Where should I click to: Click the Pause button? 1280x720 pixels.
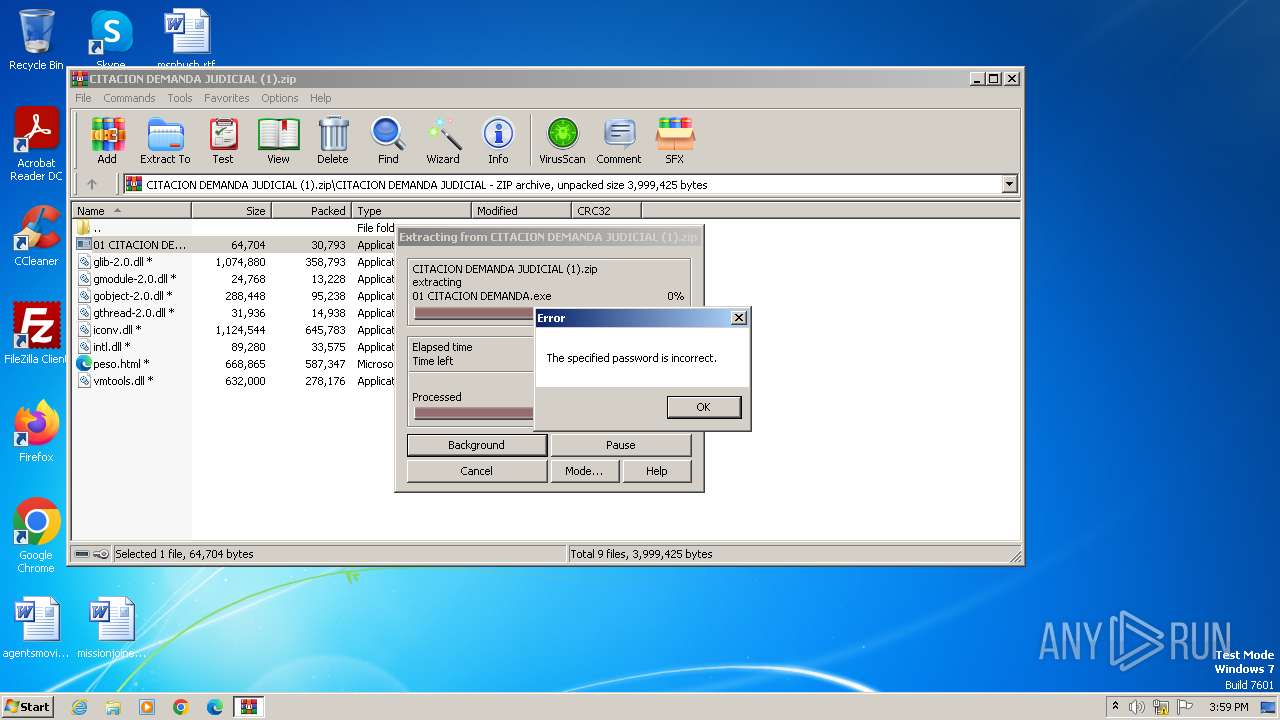pyautogui.click(x=620, y=445)
